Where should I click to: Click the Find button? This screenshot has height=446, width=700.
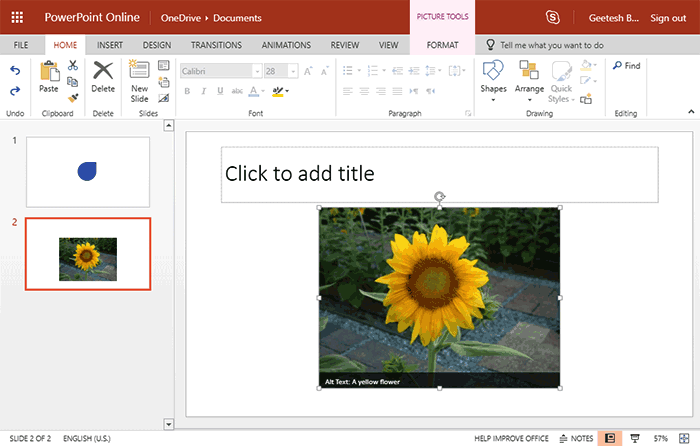(x=626, y=66)
